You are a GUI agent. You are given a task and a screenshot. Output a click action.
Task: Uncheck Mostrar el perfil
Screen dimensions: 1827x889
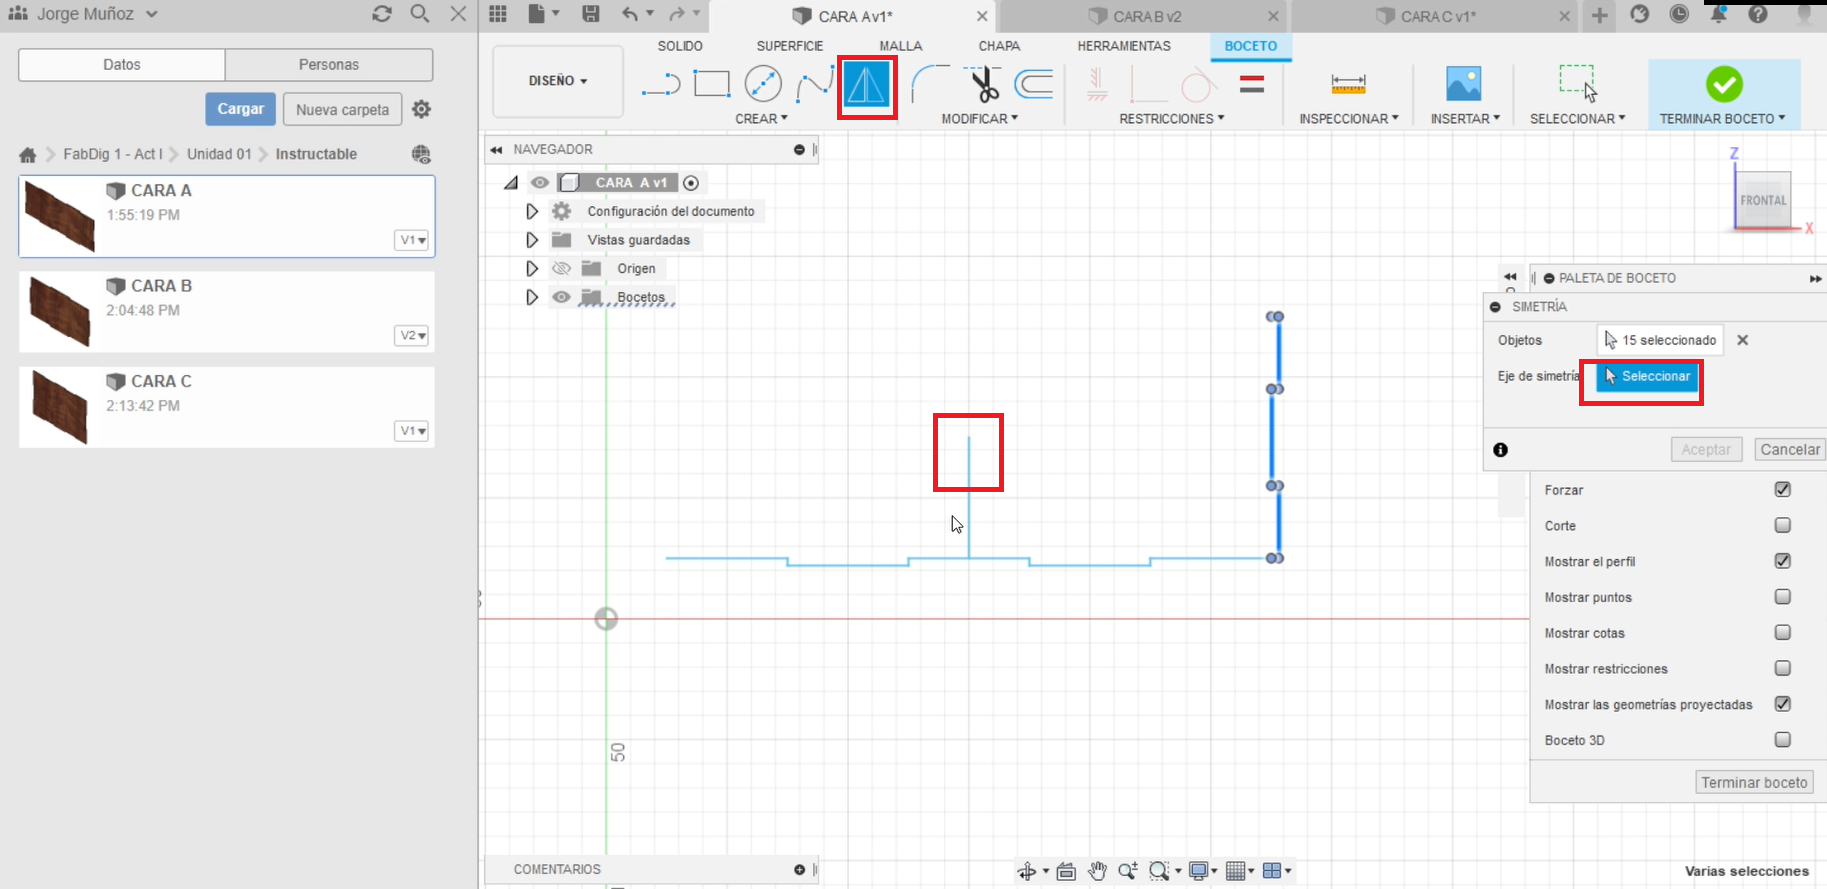coord(1782,561)
